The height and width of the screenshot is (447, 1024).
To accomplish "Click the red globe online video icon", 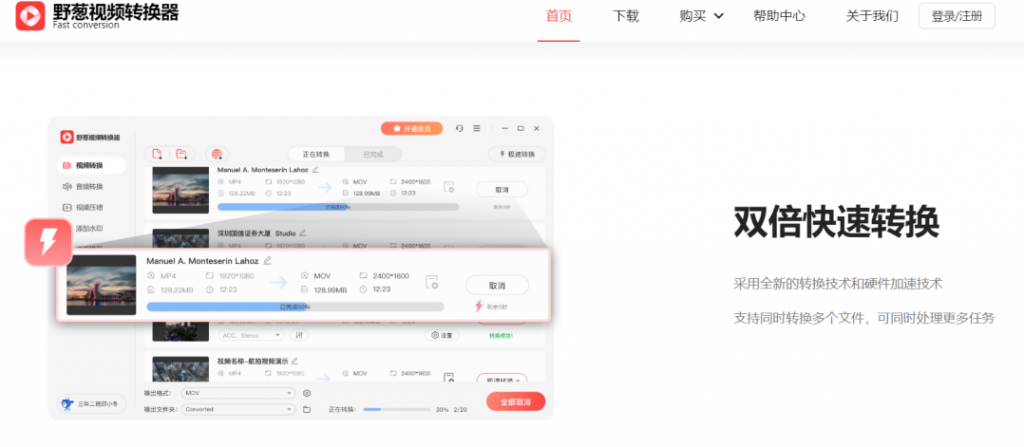I will click(x=217, y=154).
